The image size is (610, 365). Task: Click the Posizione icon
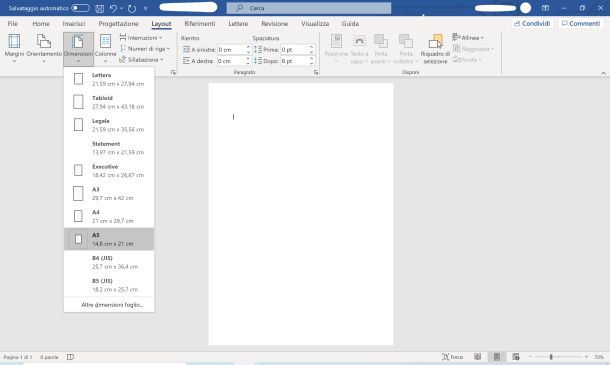[x=336, y=41]
